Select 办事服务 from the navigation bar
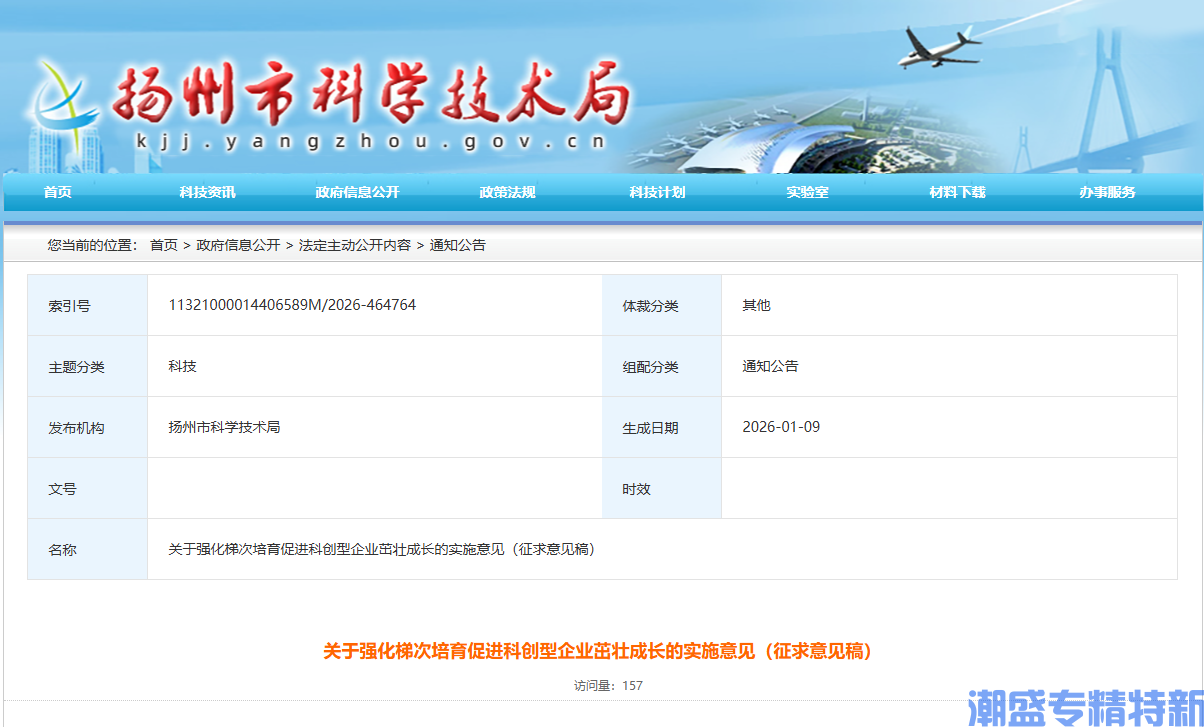This screenshot has width=1204, height=727. point(1106,193)
